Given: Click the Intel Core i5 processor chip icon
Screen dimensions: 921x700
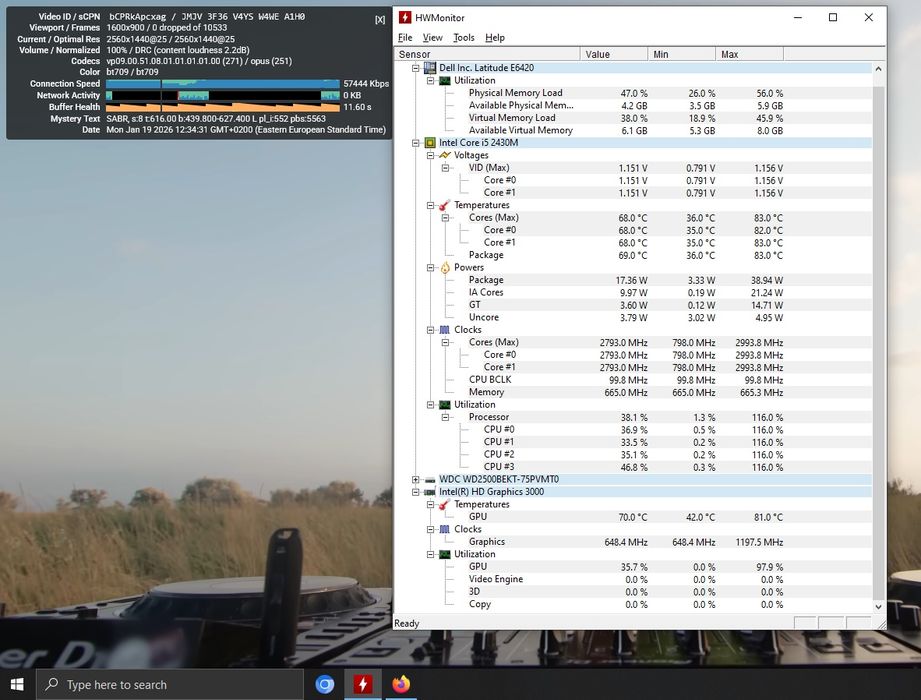Looking at the screenshot, I should [430, 143].
